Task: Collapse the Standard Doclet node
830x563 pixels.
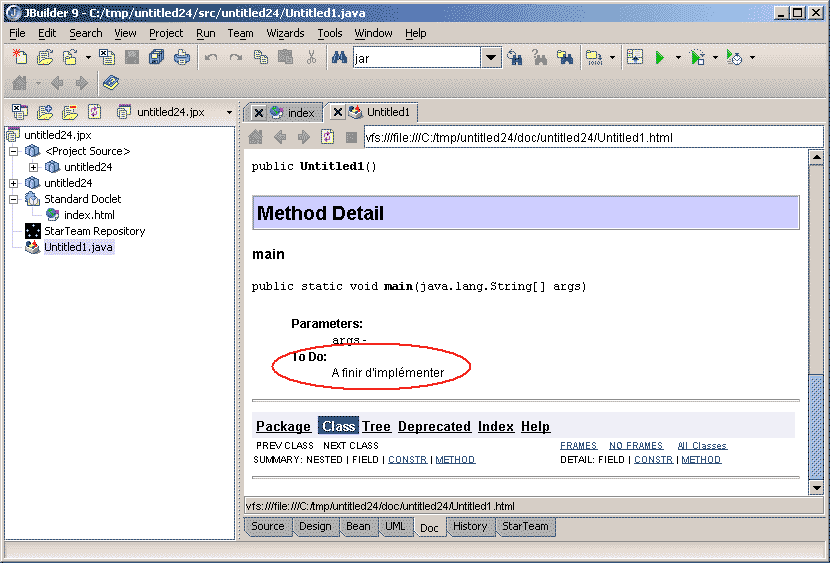Action: (x=13, y=199)
